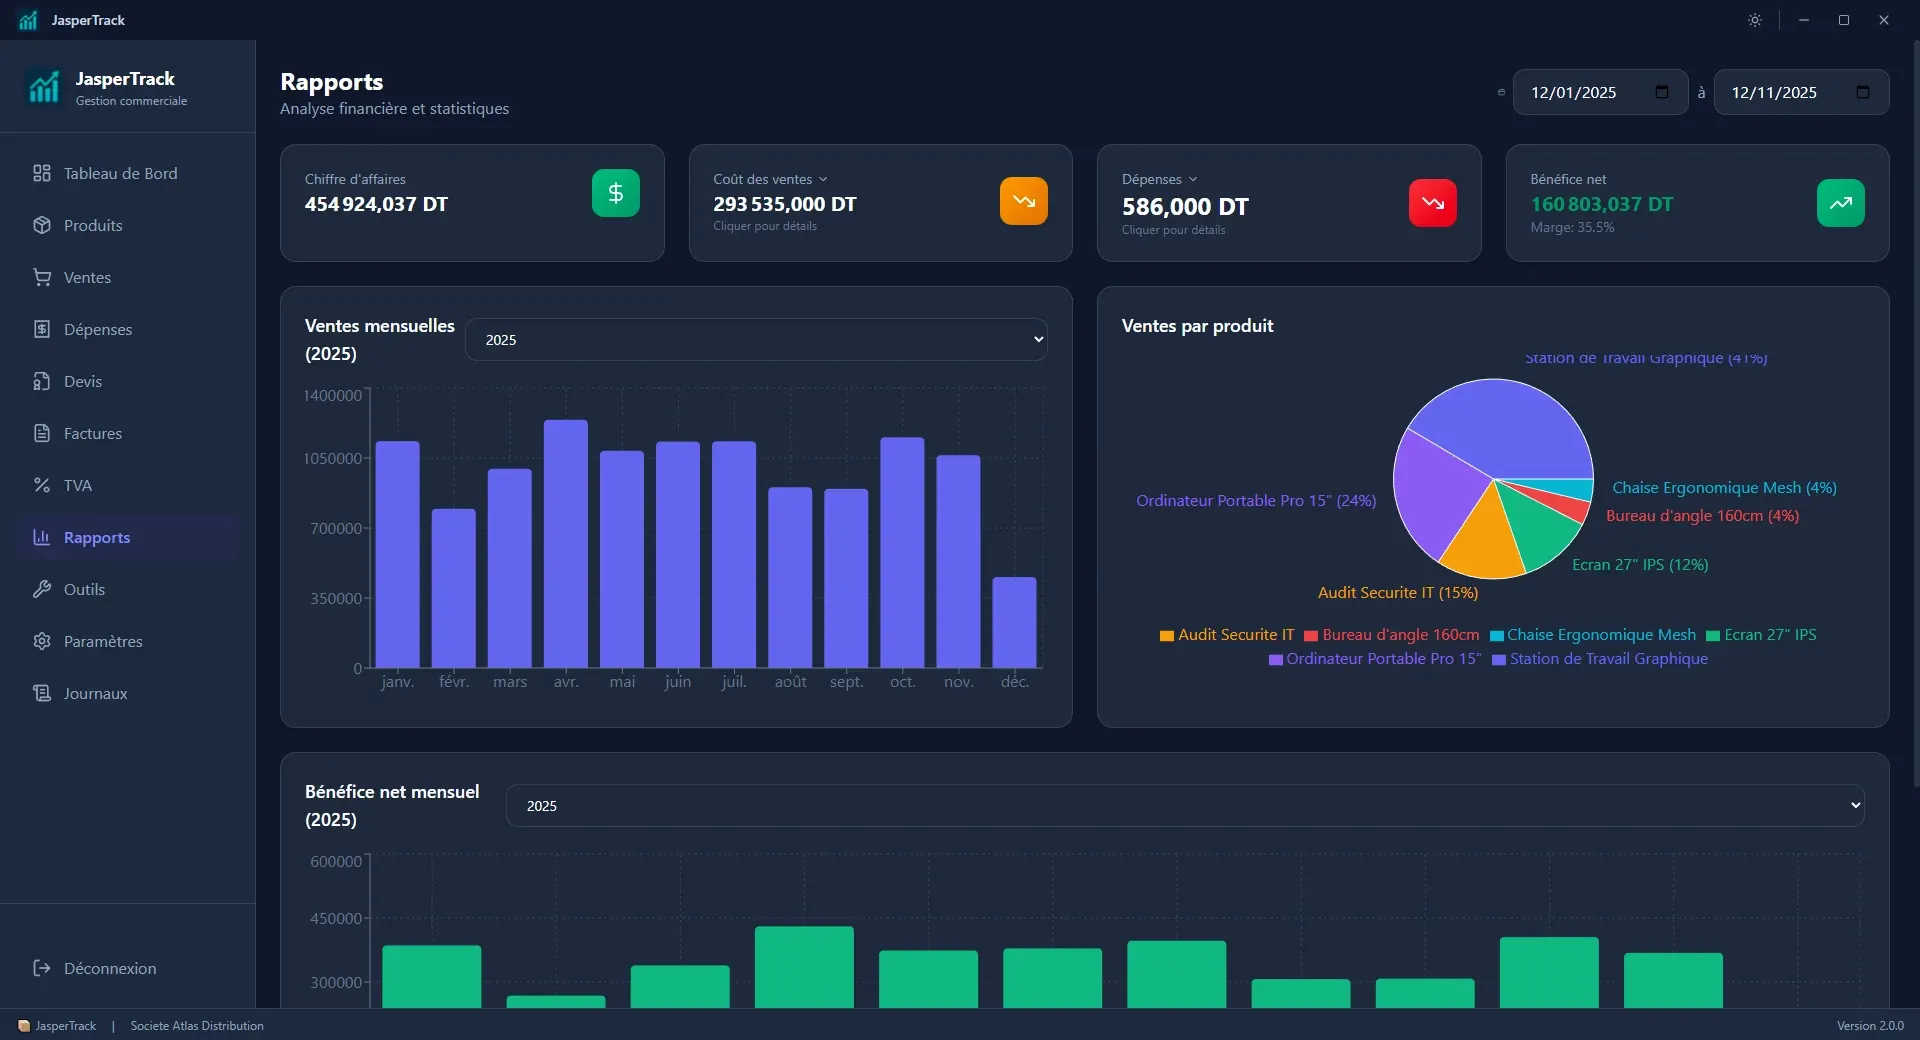1920x1040 pixels.
Task: Click the start date field 12/01/2025
Action: (1600, 92)
